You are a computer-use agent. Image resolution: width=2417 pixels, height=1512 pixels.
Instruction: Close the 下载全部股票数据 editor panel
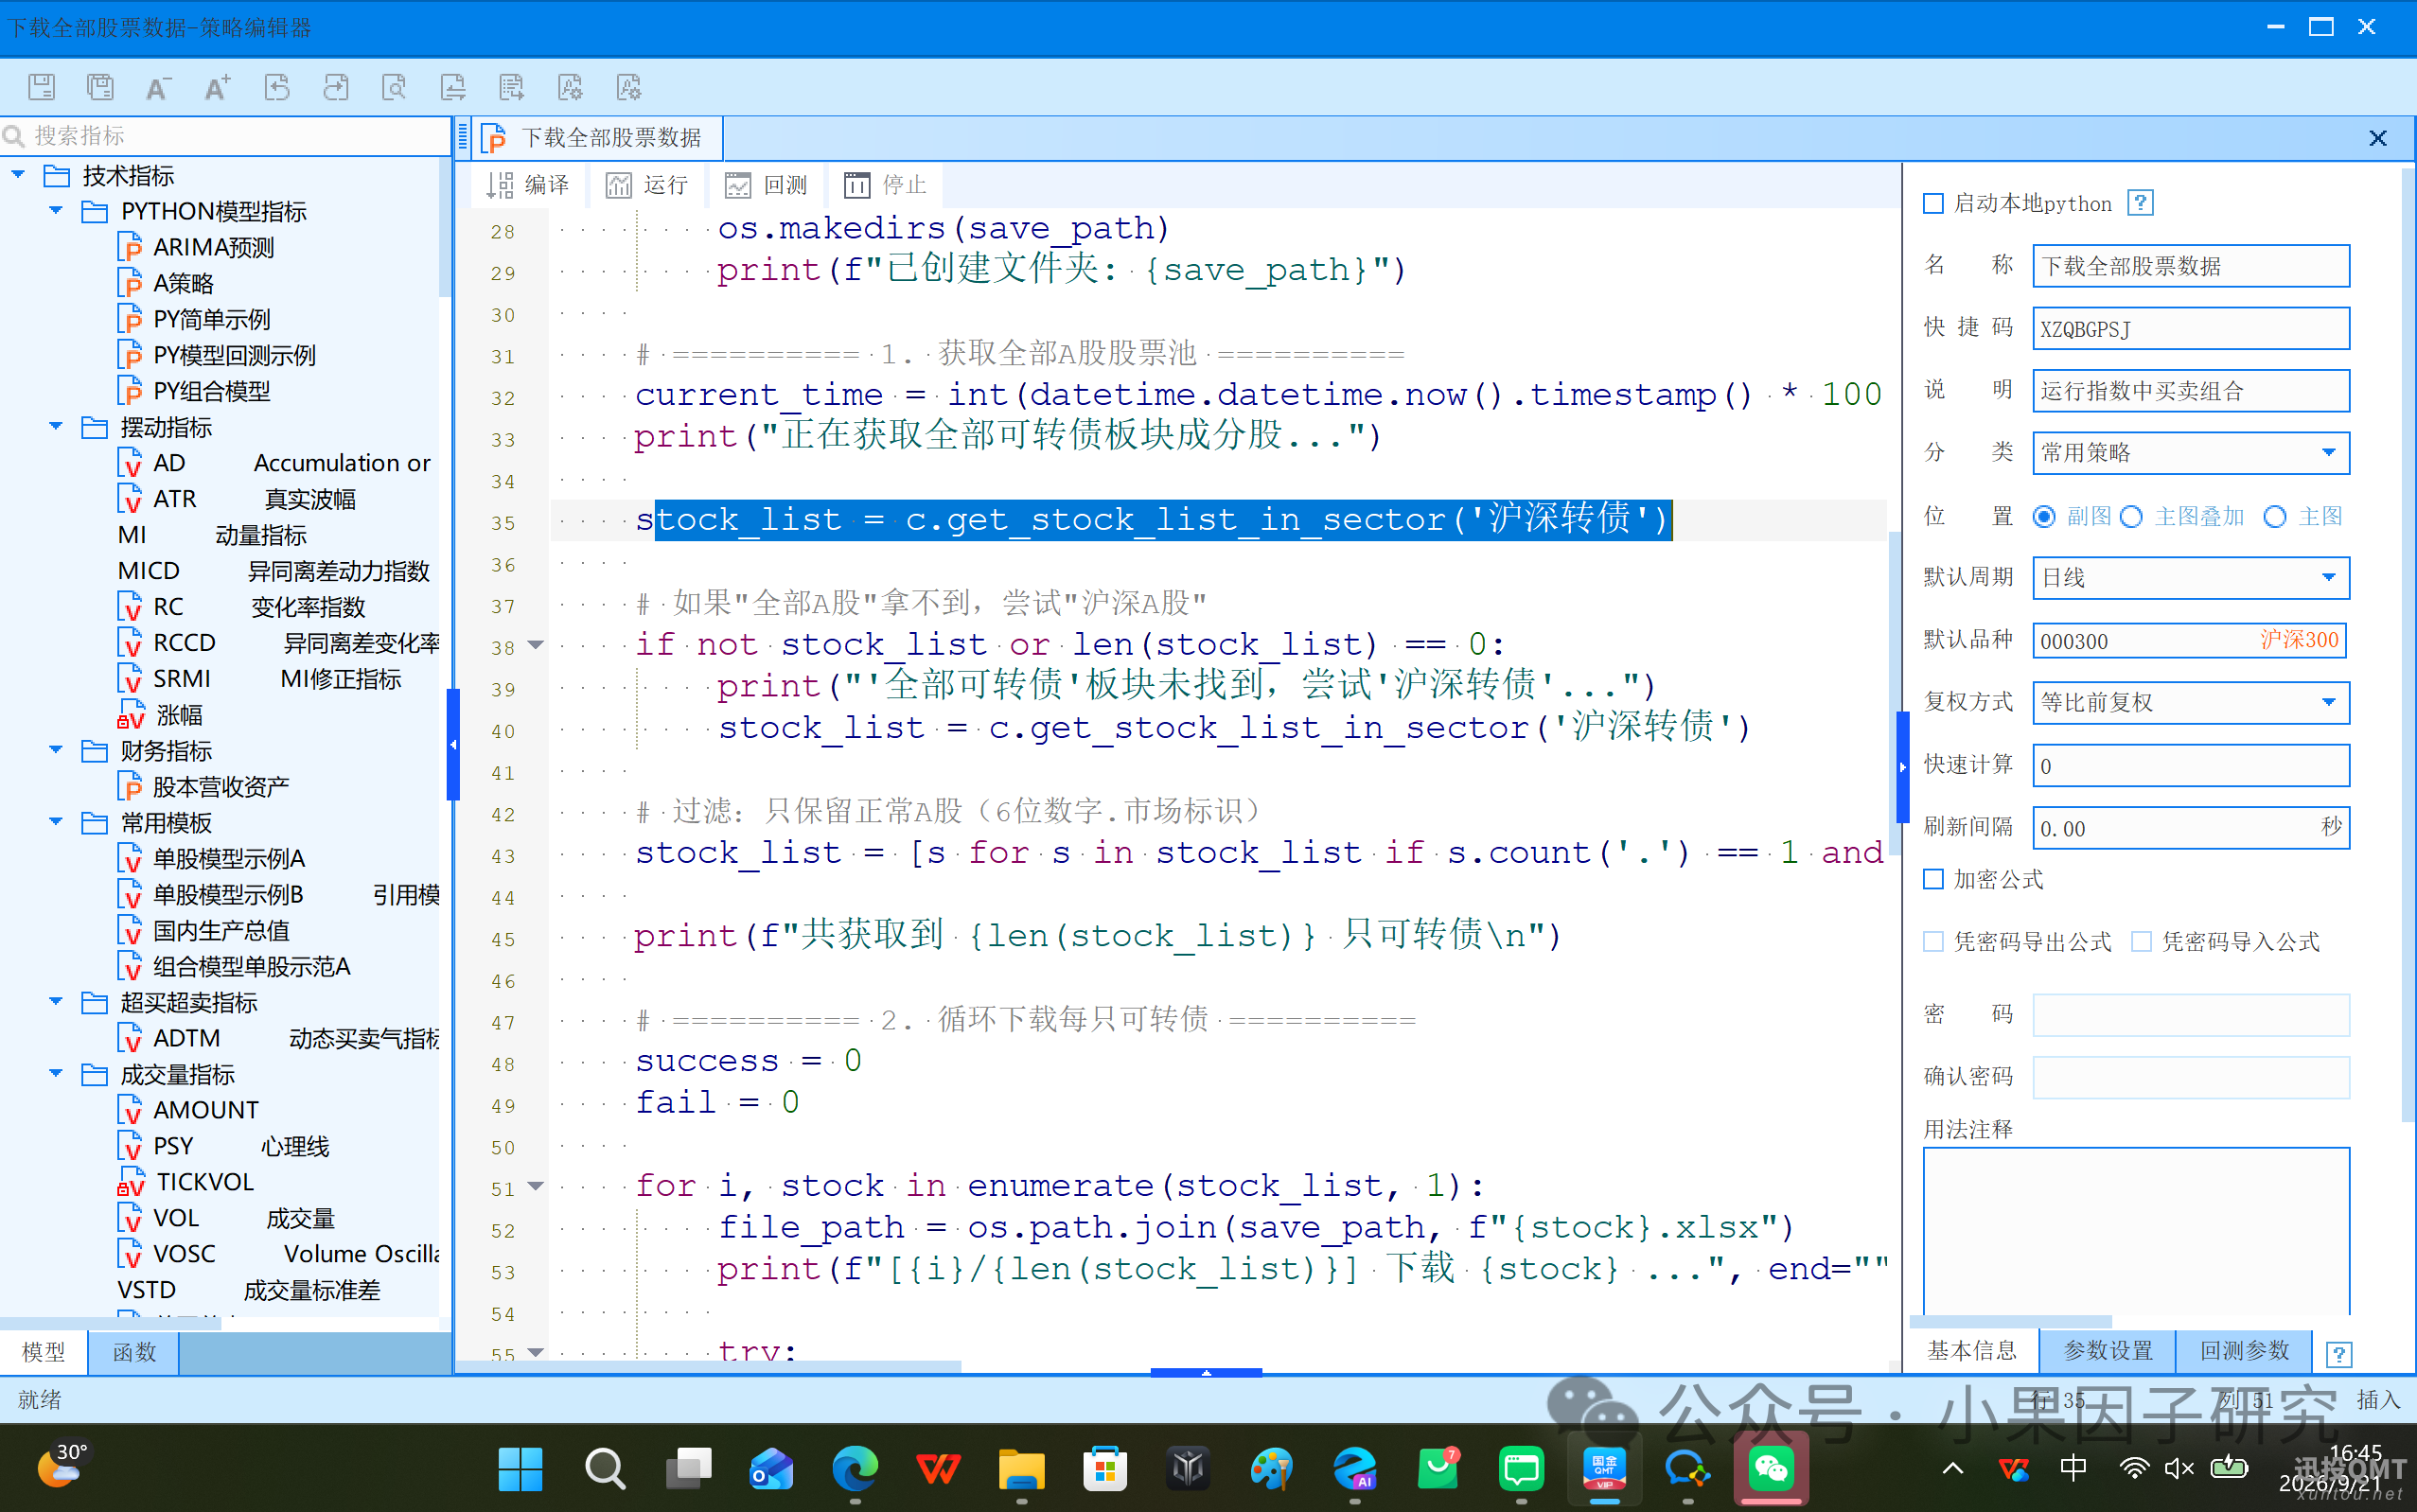tap(2378, 138)
